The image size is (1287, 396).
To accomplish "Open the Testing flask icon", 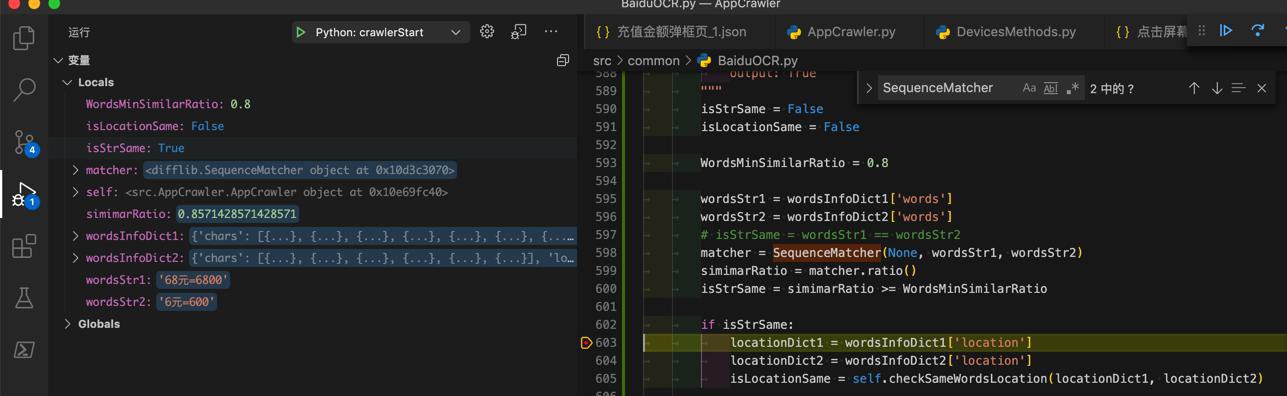I will [x=24, y=298].
